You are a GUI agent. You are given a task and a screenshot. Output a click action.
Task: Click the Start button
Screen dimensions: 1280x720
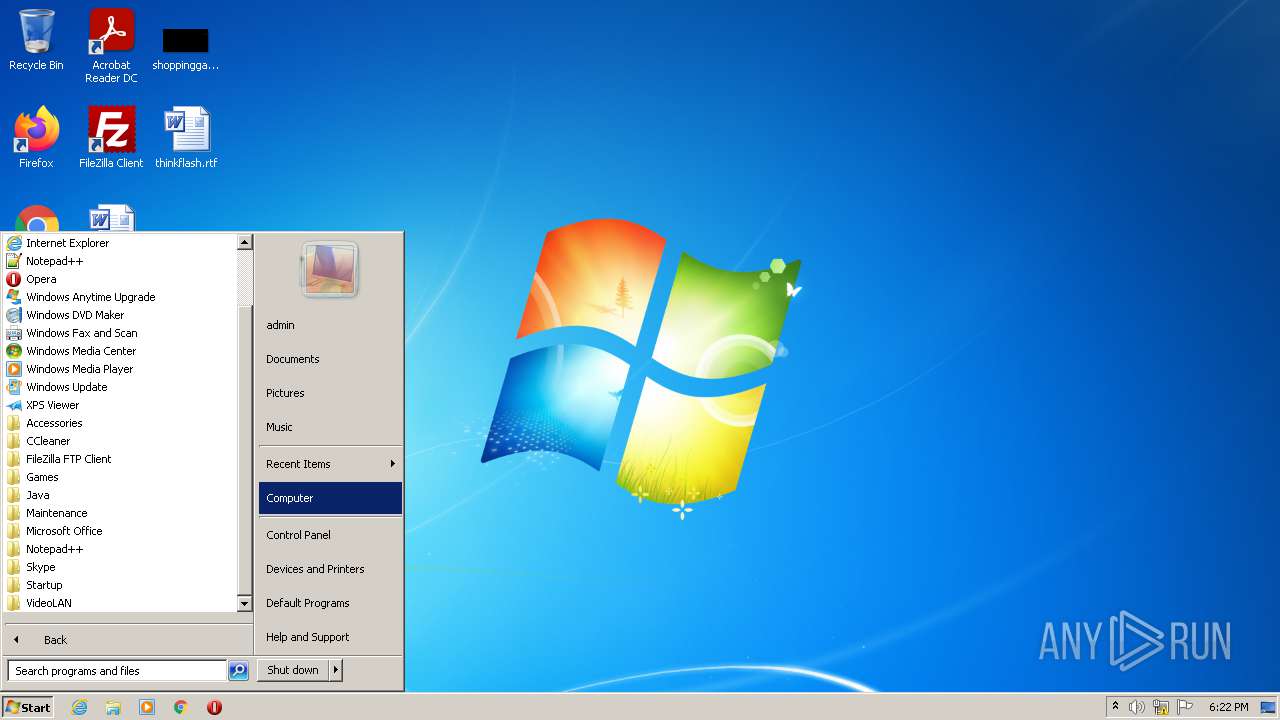28,707
